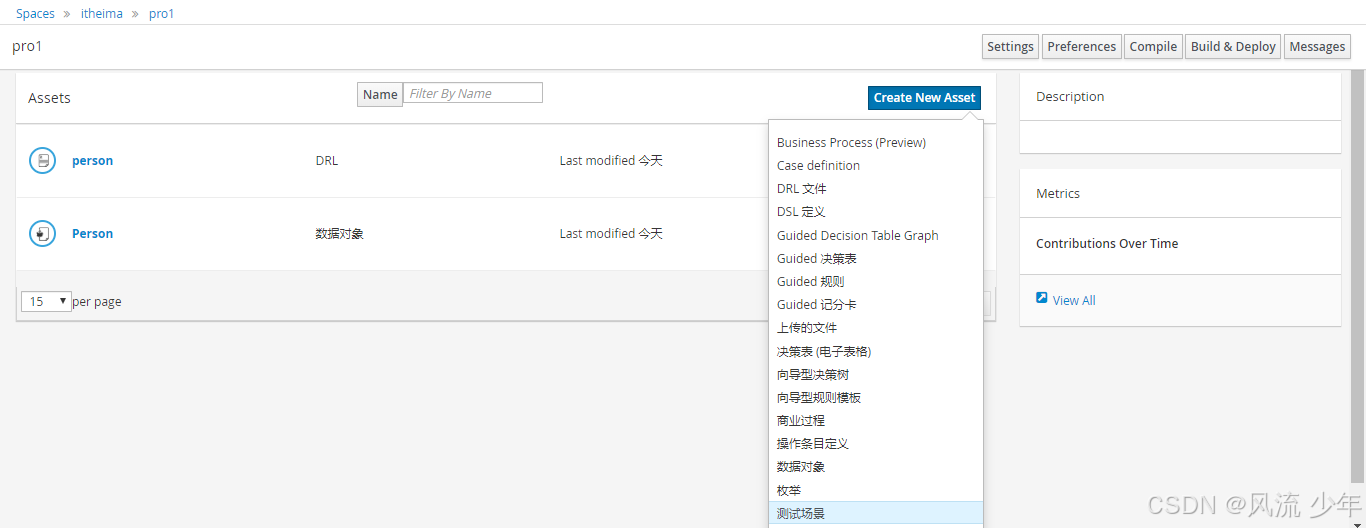Image resolution: width=1366 pixels, height=528 pixels.
Task: Click the Build & Deploy button
Action: coord(1233,46)
